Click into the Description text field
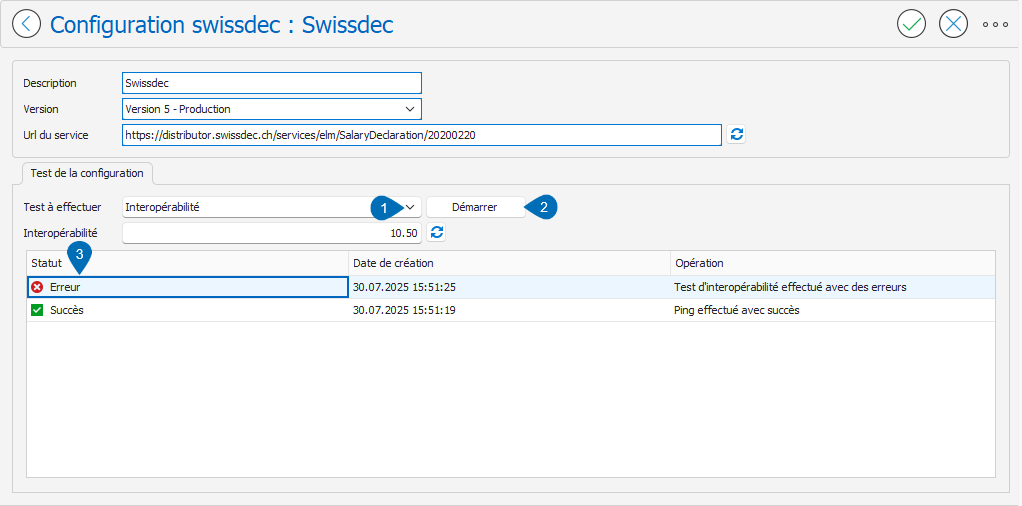The width and height of the screenshot is (1022, 506). tap(270, 83)
